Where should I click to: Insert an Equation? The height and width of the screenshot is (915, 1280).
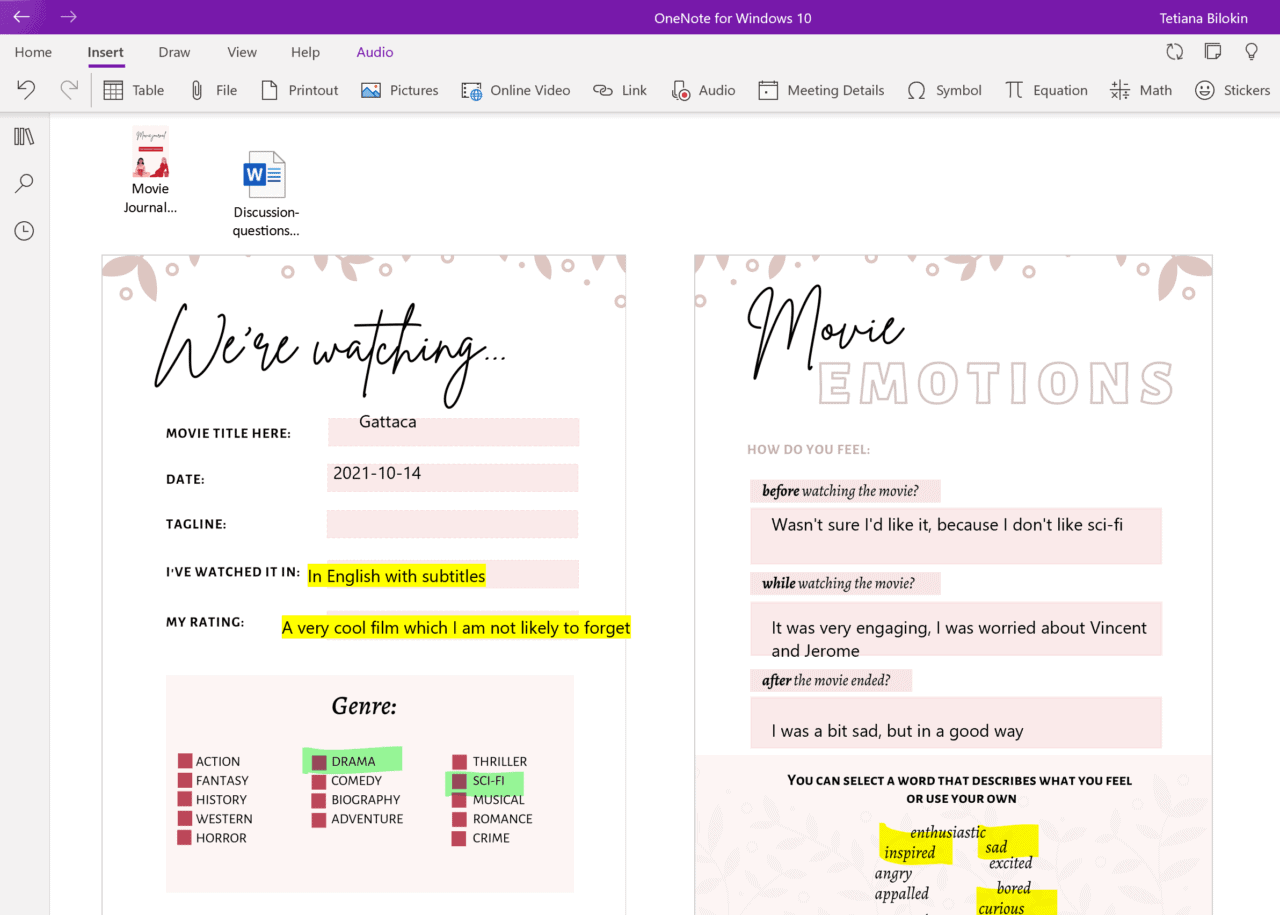[1046, 90]
